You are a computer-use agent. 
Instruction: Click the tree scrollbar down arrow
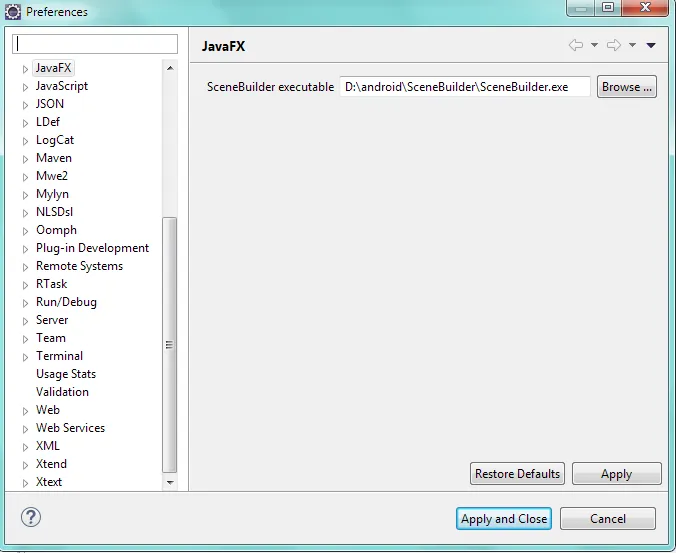[170, 482]
